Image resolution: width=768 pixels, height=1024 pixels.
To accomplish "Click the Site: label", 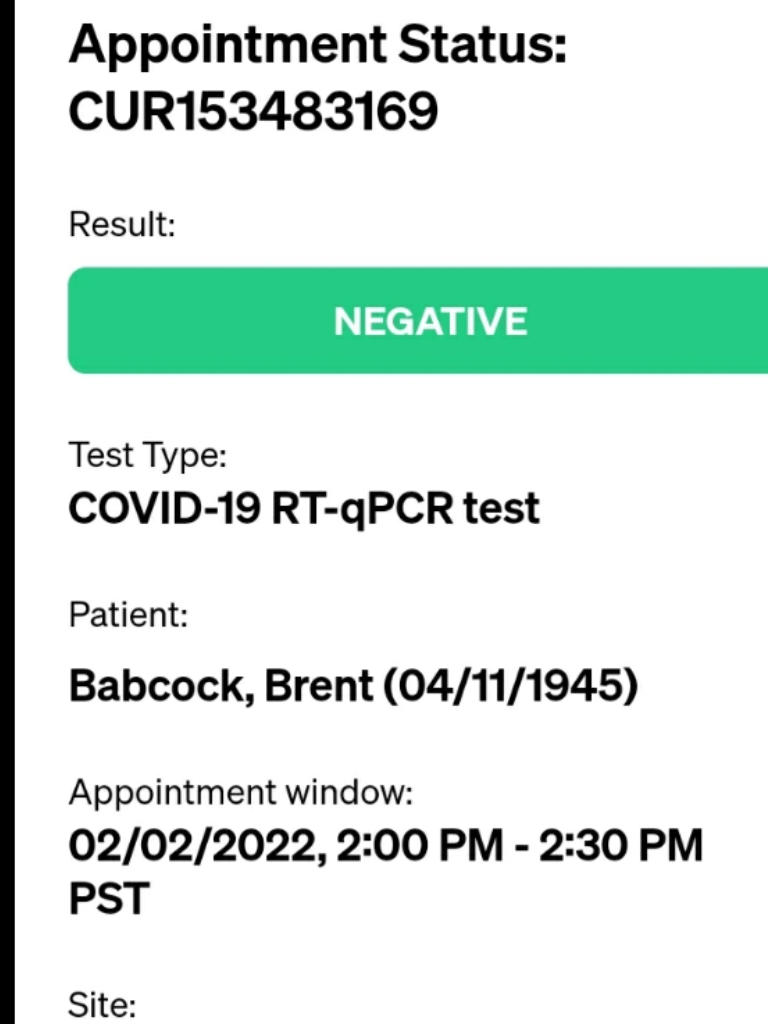I will (101, 1004).
